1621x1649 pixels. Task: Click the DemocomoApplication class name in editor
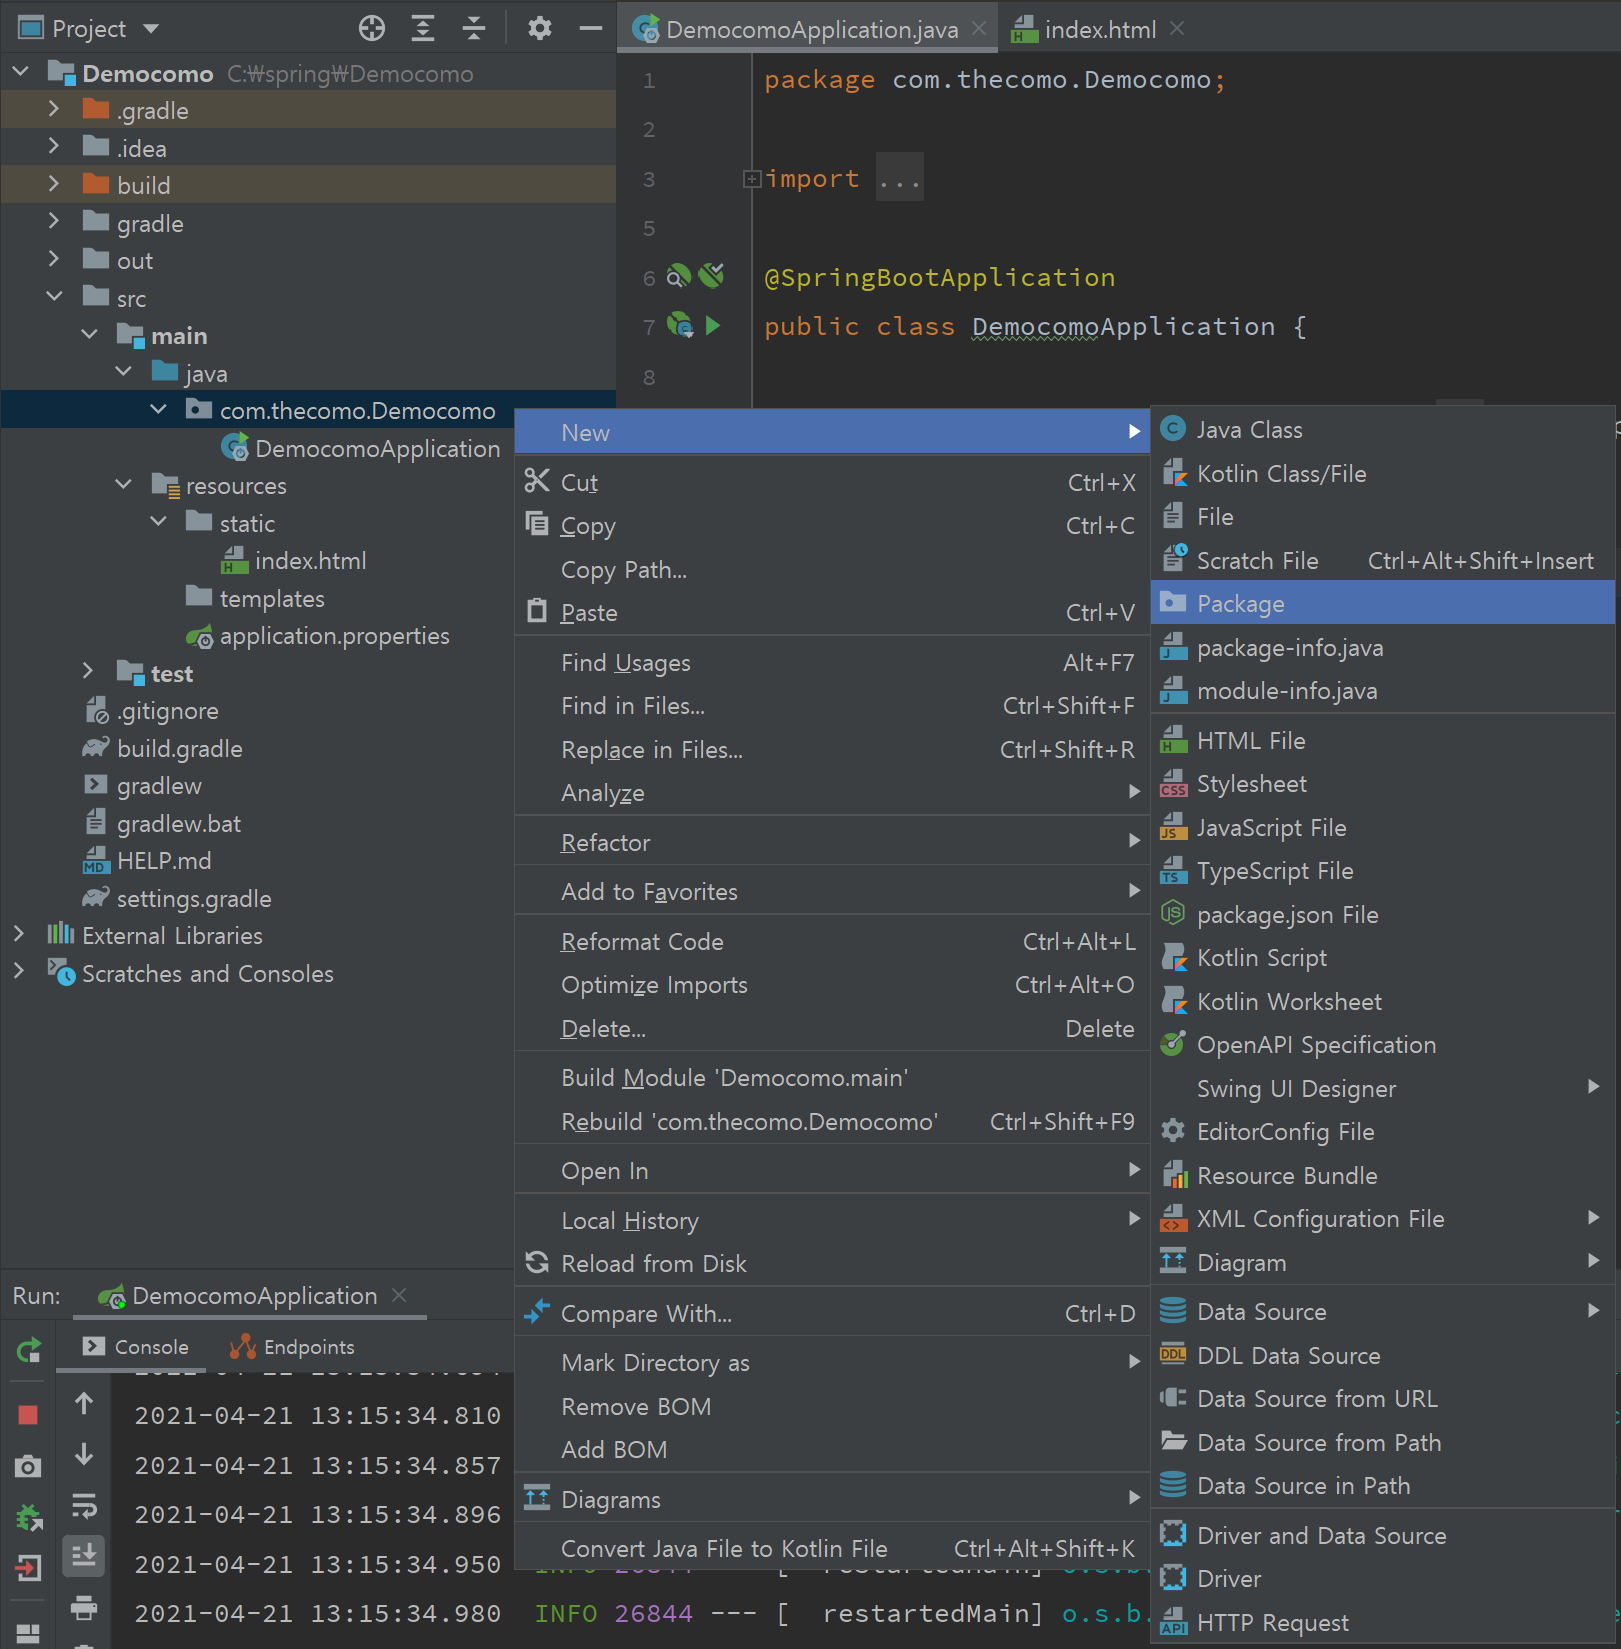(x=1123, y=326)
